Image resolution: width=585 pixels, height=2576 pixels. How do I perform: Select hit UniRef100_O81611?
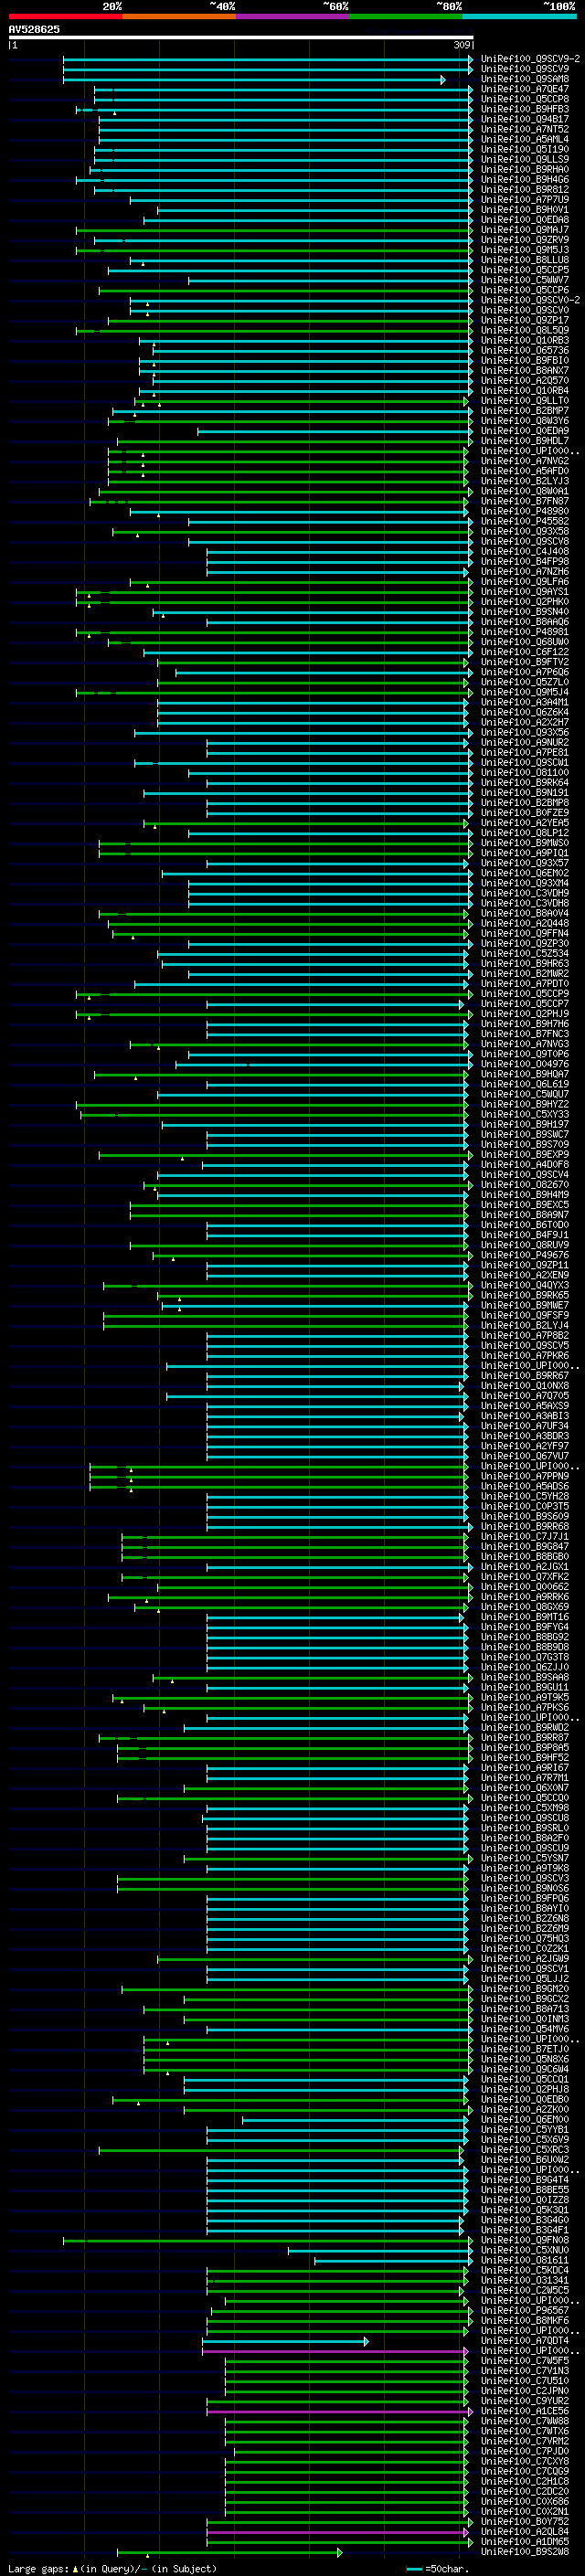pos(525,2261)
